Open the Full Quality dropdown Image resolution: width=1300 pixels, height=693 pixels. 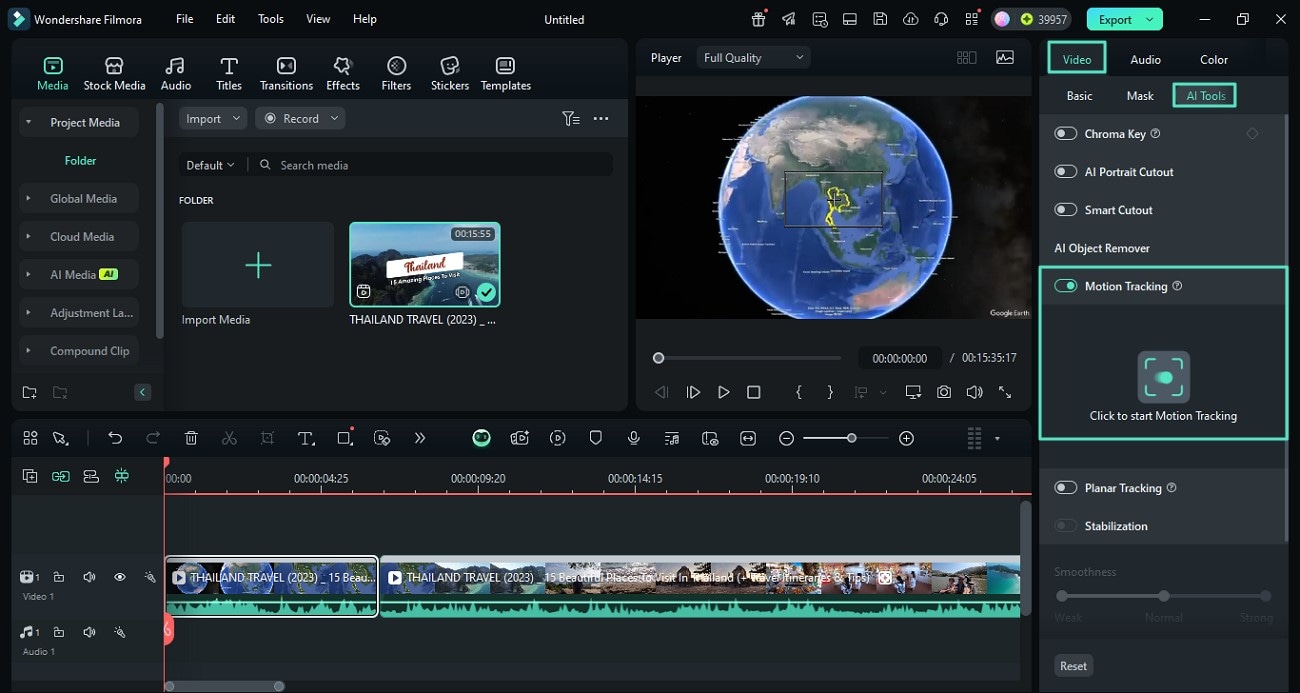[753, 58]
